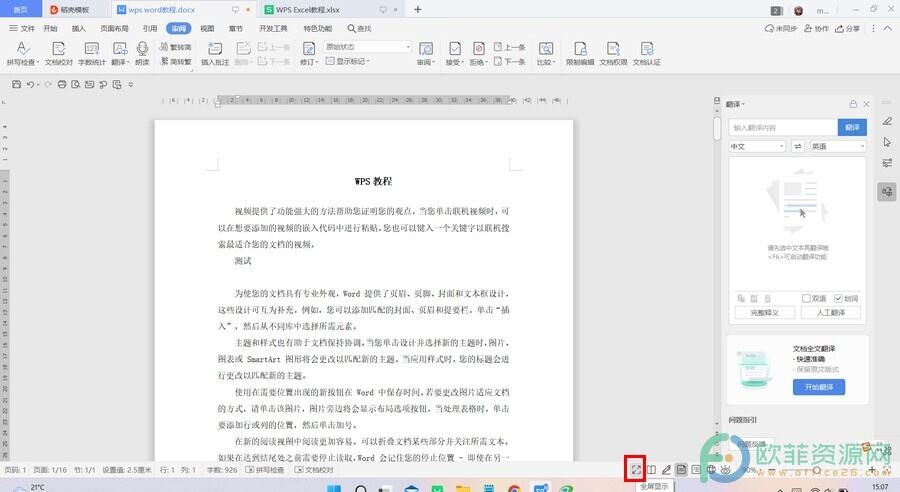Click the blue 翻译 translate button

click(852, 127)
